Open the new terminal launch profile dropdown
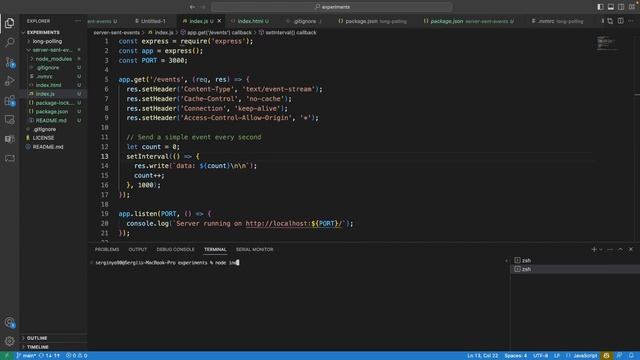Viewport: 640px width, 360px height. click(601, 249)
